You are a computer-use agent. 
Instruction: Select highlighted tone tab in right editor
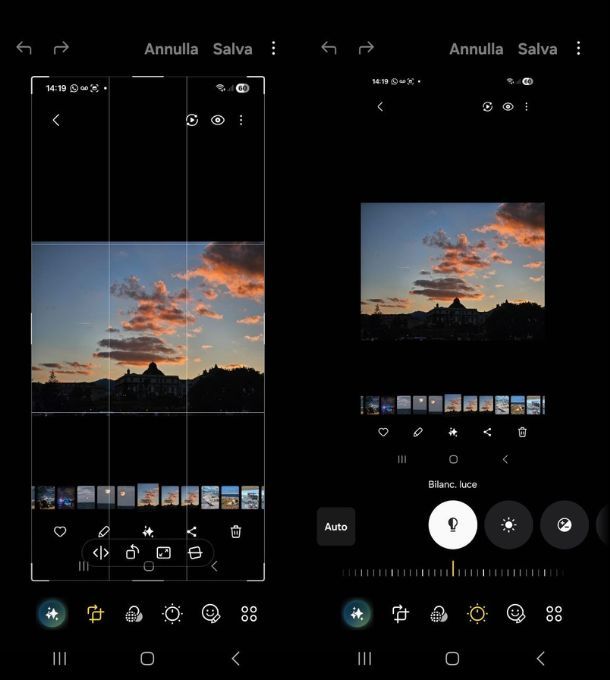[x=477, y=614]
